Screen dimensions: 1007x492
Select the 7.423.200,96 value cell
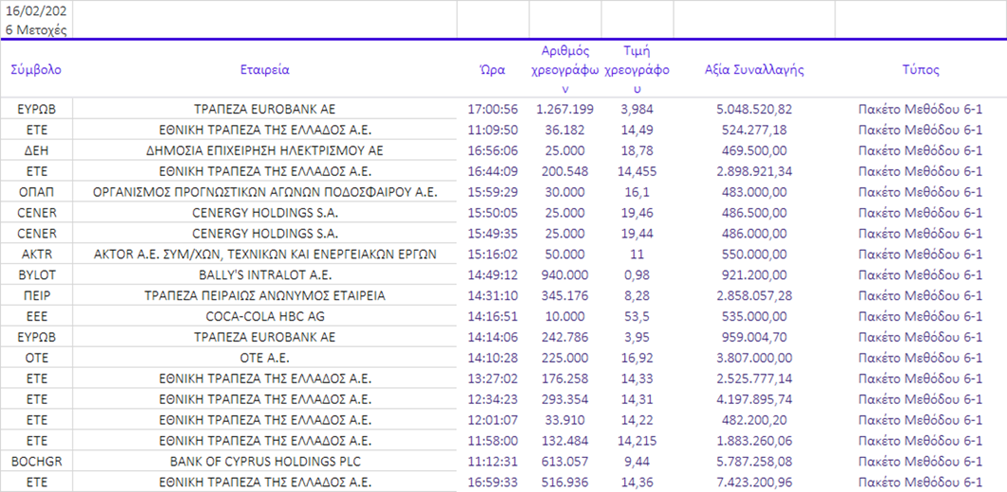754,482
